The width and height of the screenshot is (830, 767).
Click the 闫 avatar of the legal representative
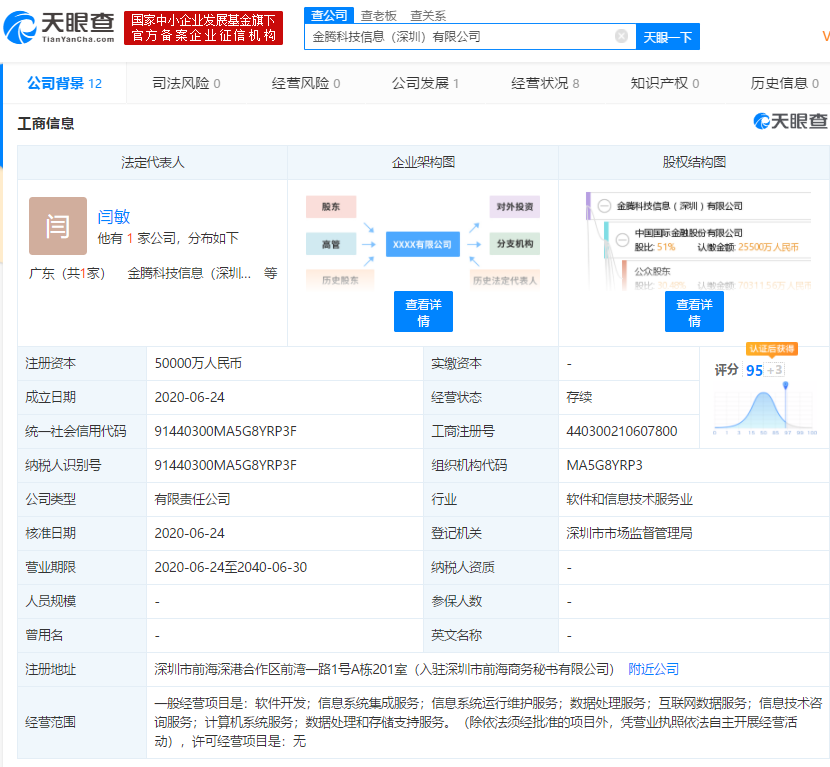click(x=58, y=226)
